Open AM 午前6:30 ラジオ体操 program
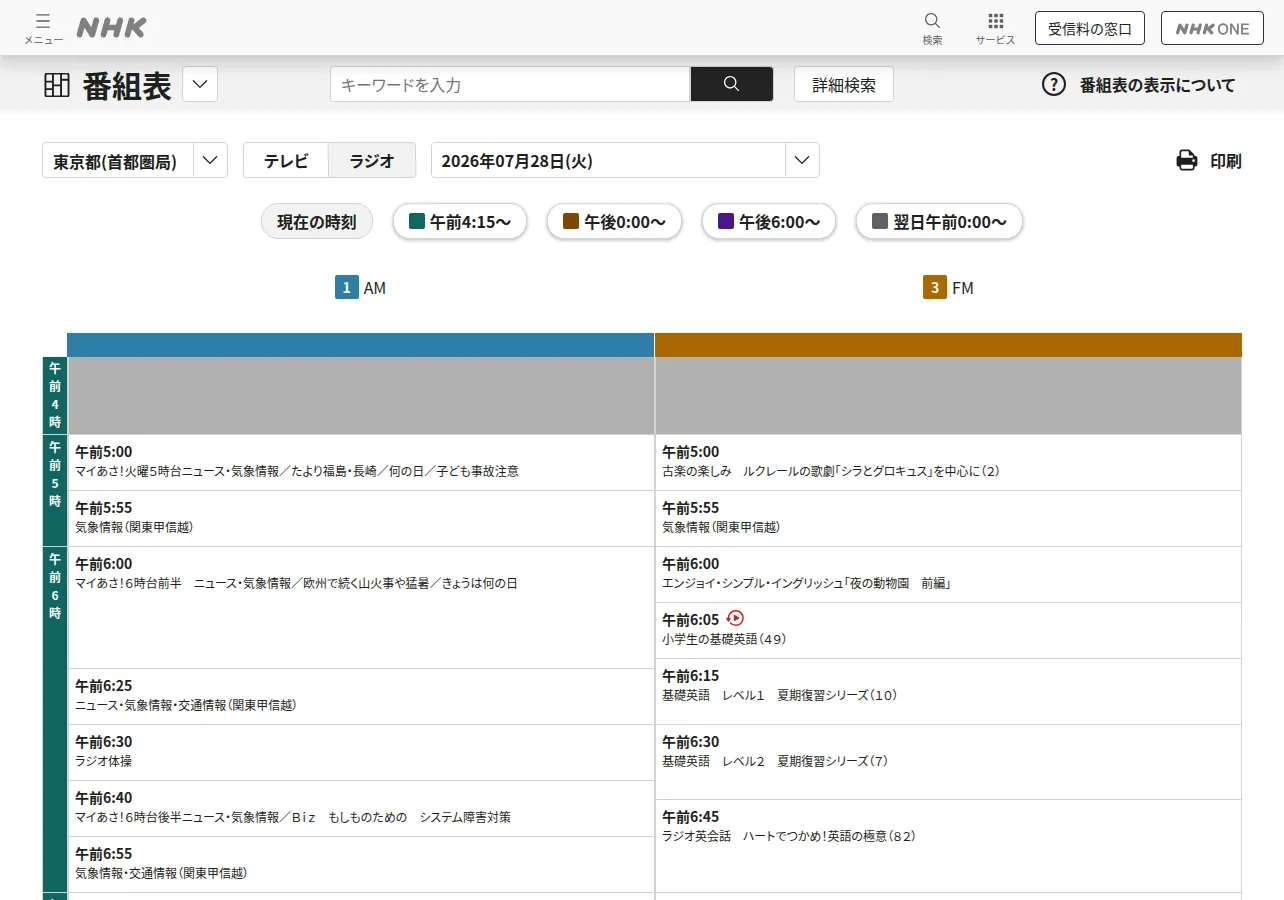1284x900 pixels. pyautogui.click(x=360, y=752)
